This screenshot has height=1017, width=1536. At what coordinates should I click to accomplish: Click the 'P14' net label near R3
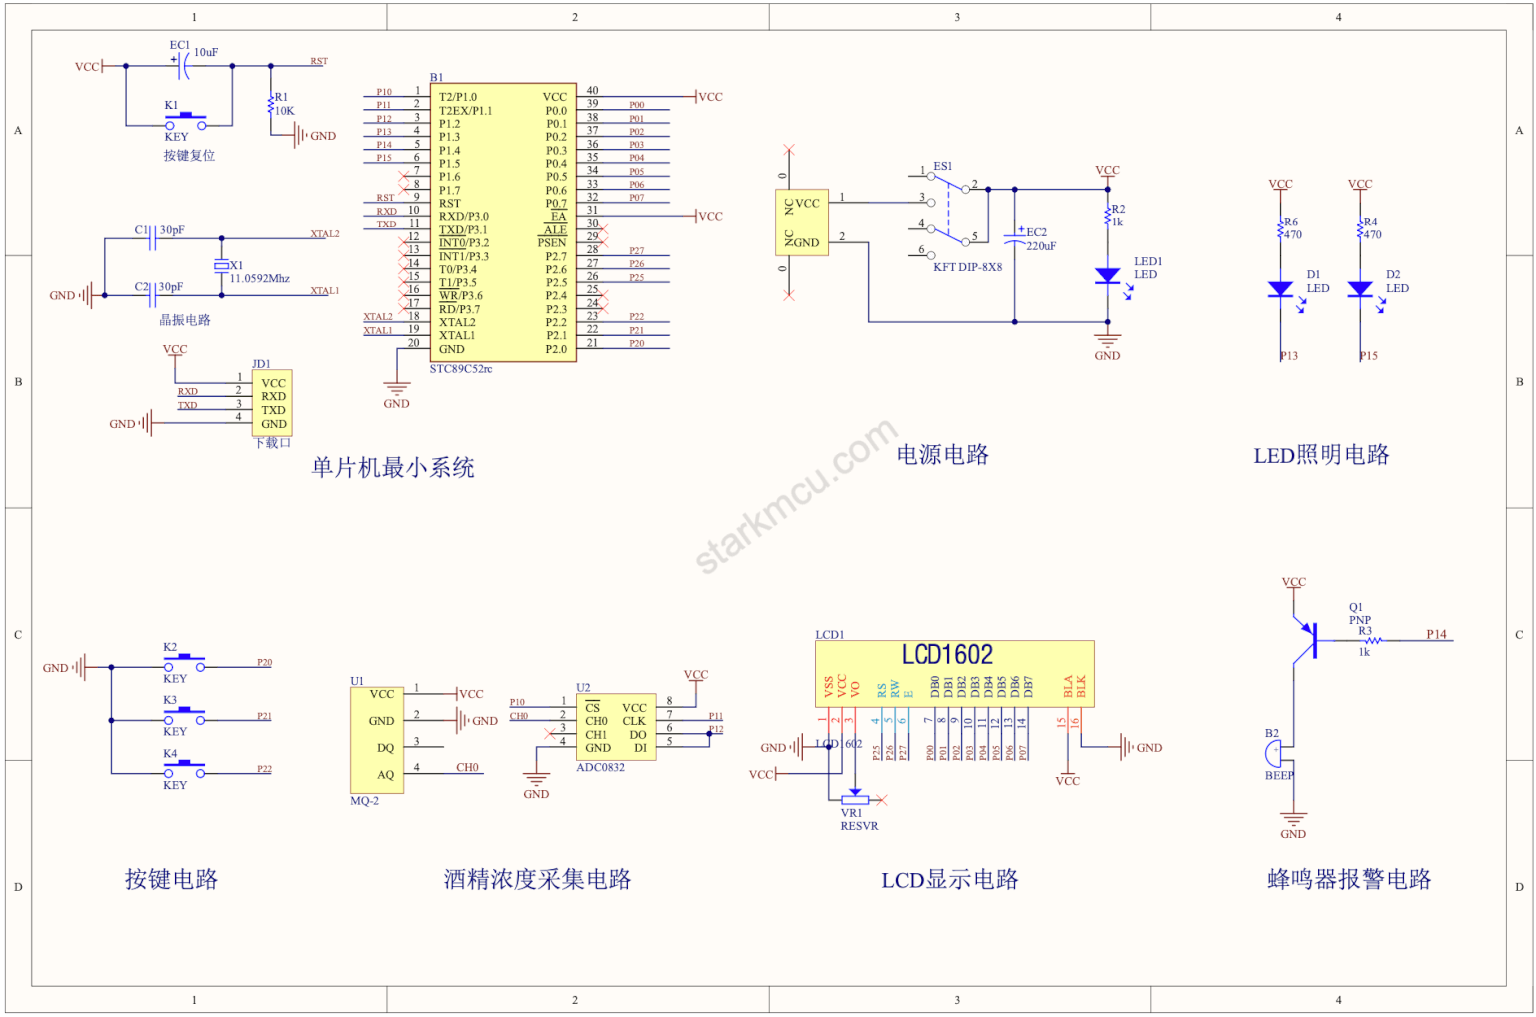pos(1437,634)
